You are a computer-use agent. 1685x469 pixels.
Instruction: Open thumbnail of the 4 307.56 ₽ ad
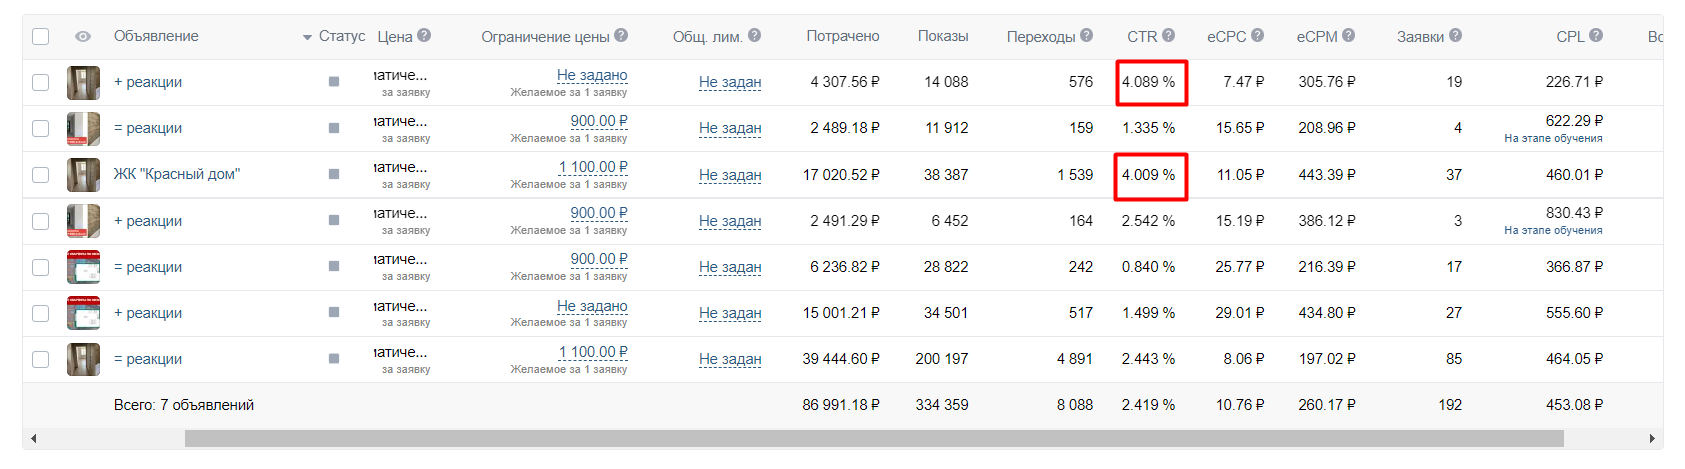pos(83,82)
